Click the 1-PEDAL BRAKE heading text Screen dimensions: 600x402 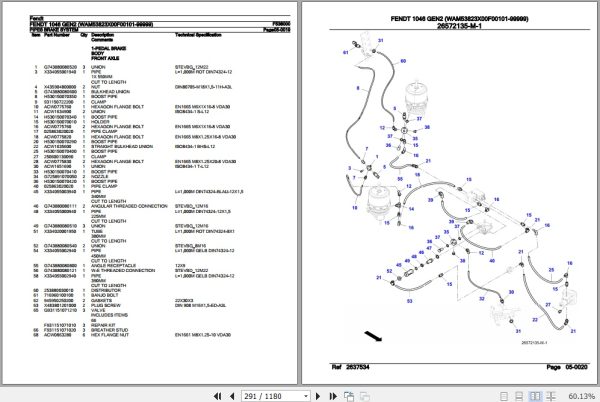tap(108, 48)
